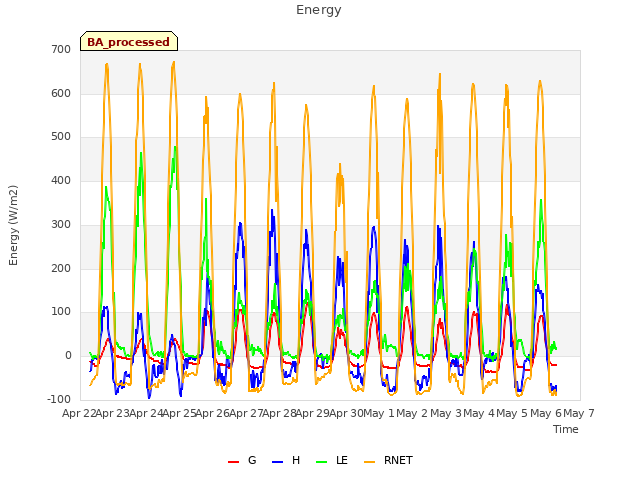The width and height of the screenshot is (640, 480).
Task: Click the Energy (W/m2) axis label
Action: [13, 225]
